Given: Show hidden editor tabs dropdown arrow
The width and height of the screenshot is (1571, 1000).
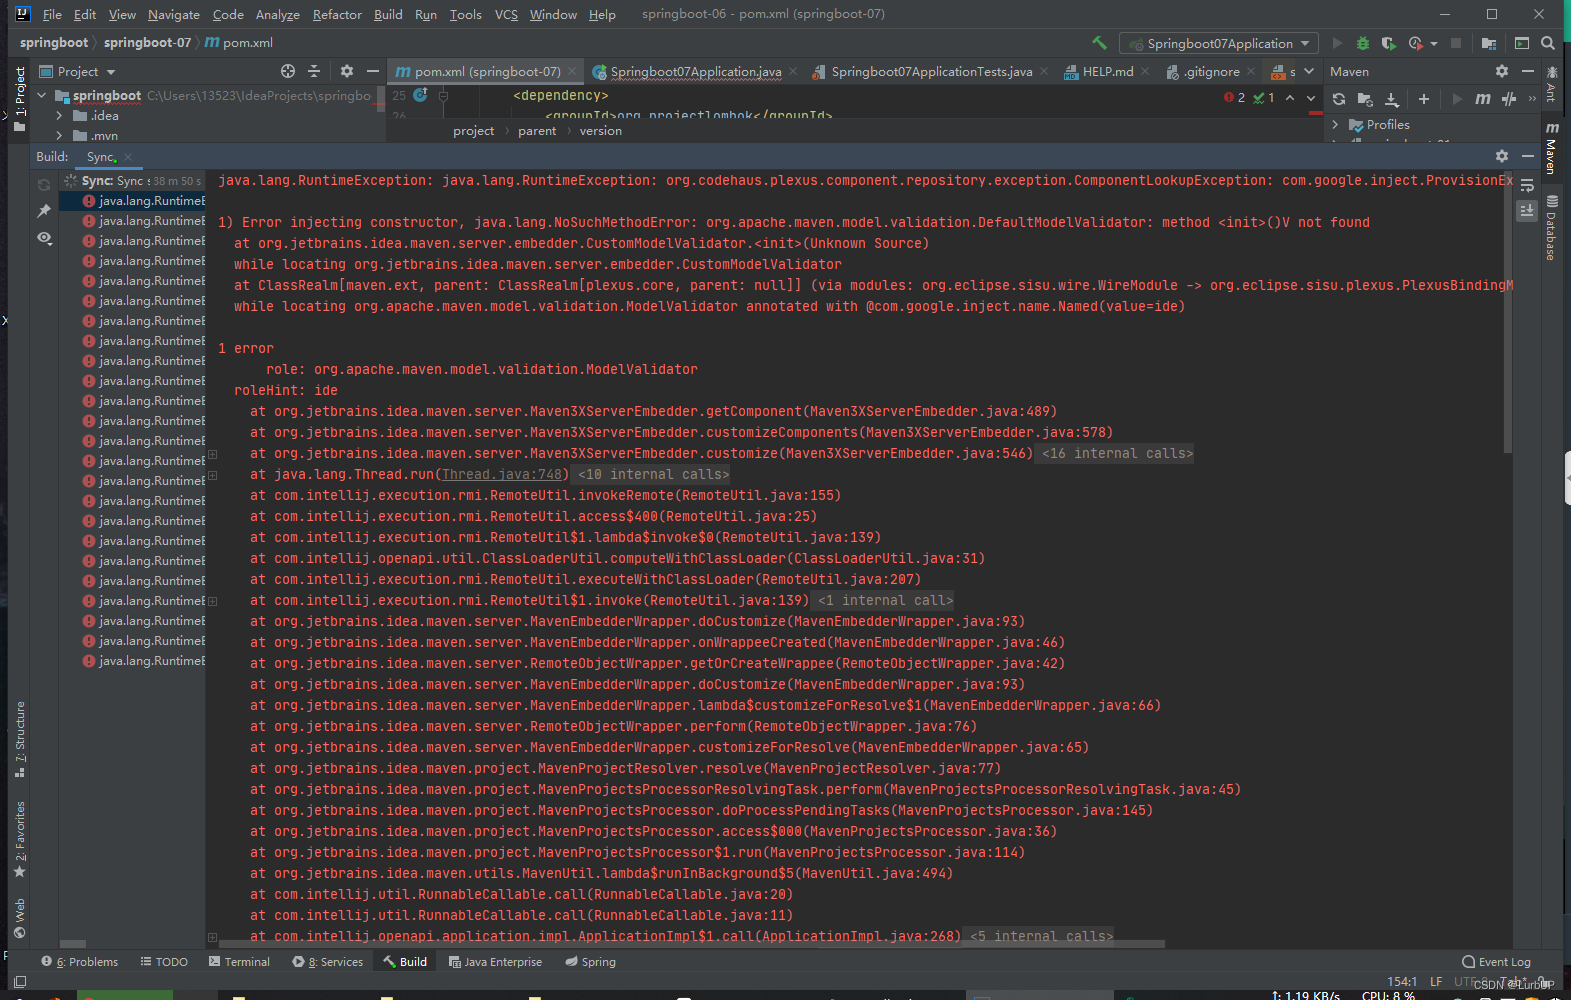Looking at the screenshot, I should click(1309, 71).
